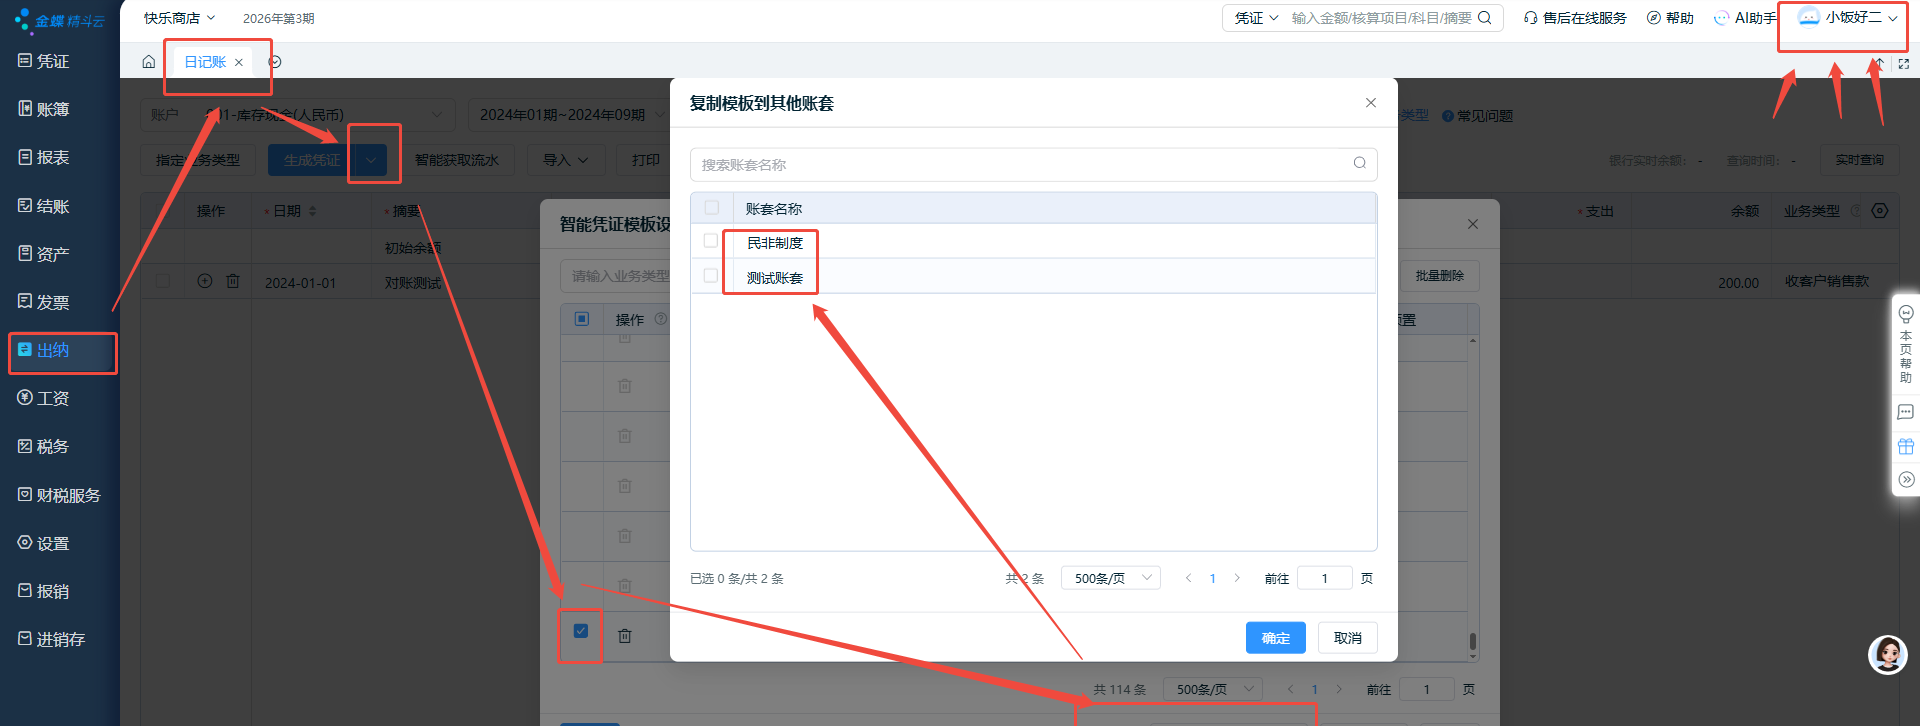Go to next page in copy dialog pagination
This screenshot has height=726, width=1920.
coord(1238,578)
